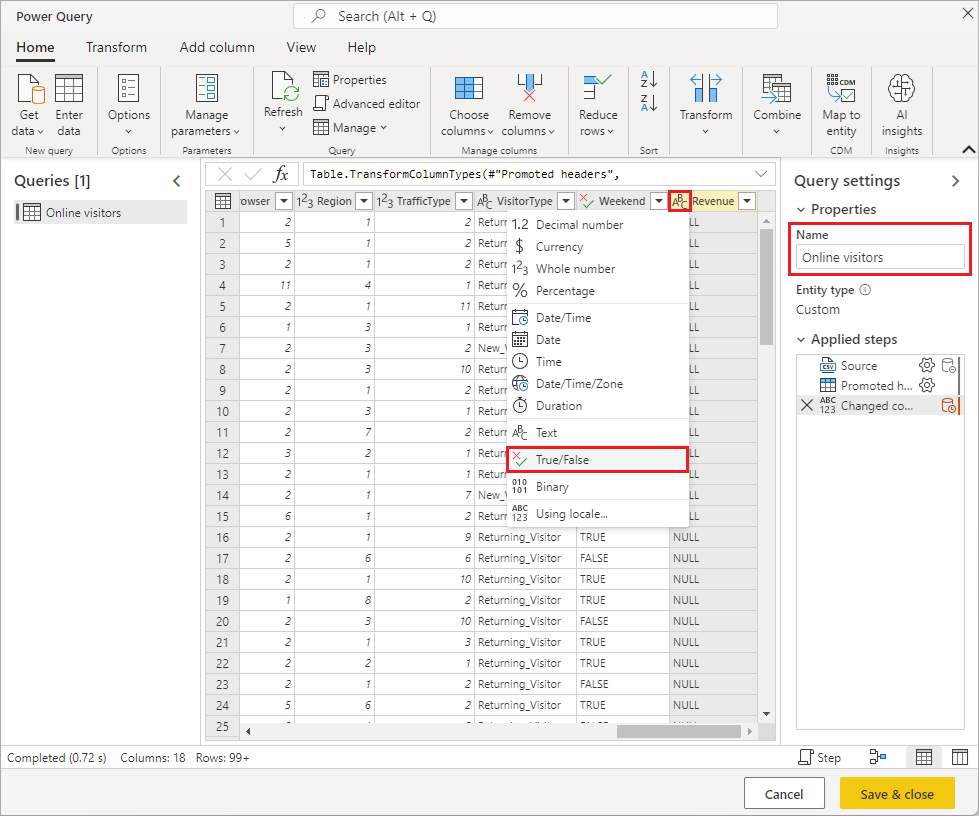Cancel the formula bar edit (X)
The height and width of the screenshot is (816, 979).
coord(225,174)
